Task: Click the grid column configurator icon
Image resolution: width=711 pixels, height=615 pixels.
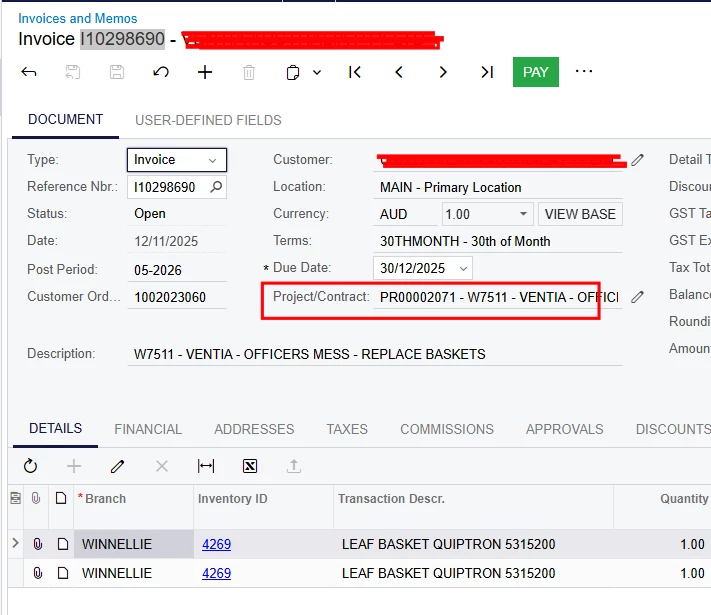Action: point(15,498)
